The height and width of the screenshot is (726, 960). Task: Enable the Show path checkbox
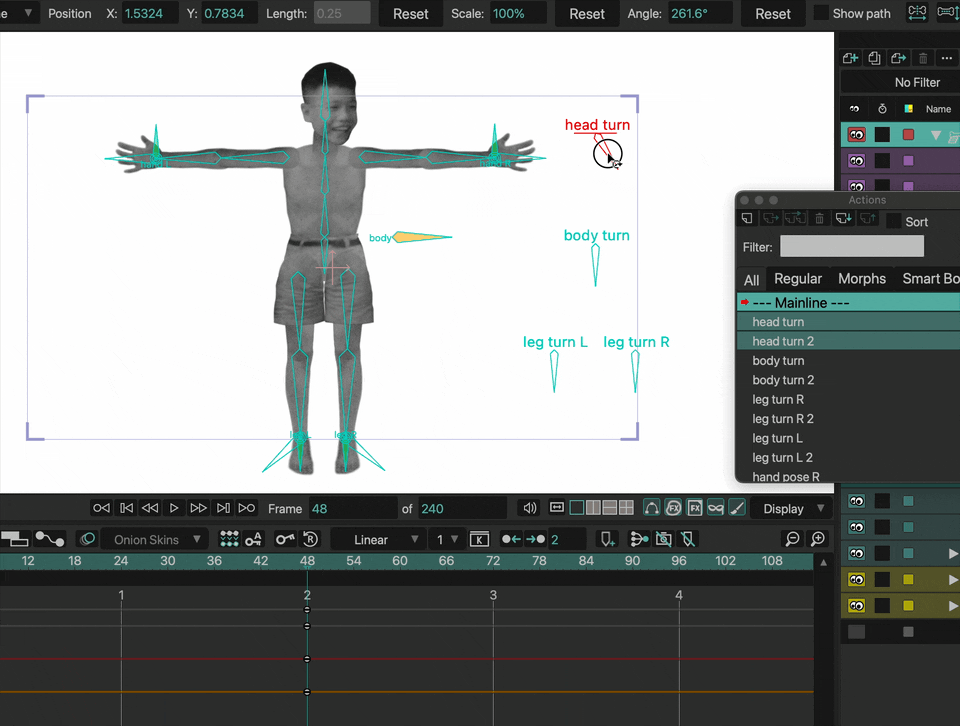(x=821, y=13)
